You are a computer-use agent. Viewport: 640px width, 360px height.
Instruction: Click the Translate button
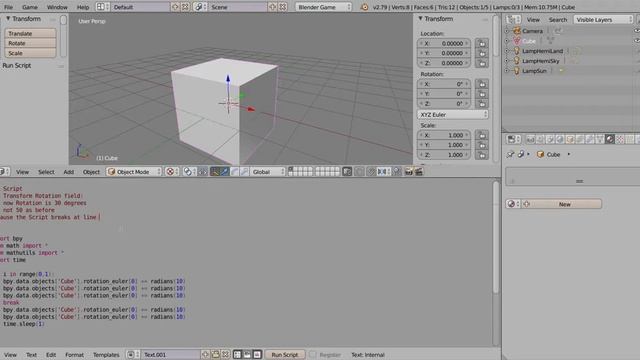(x=30, y=33)
